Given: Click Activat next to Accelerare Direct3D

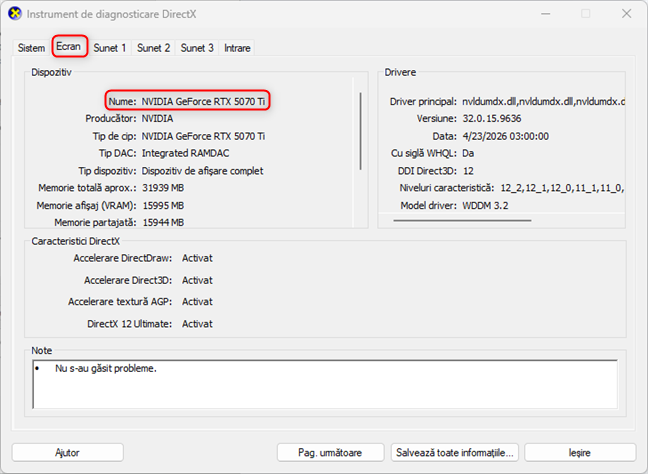Looking at the screenshot, I should coord(198,280).
